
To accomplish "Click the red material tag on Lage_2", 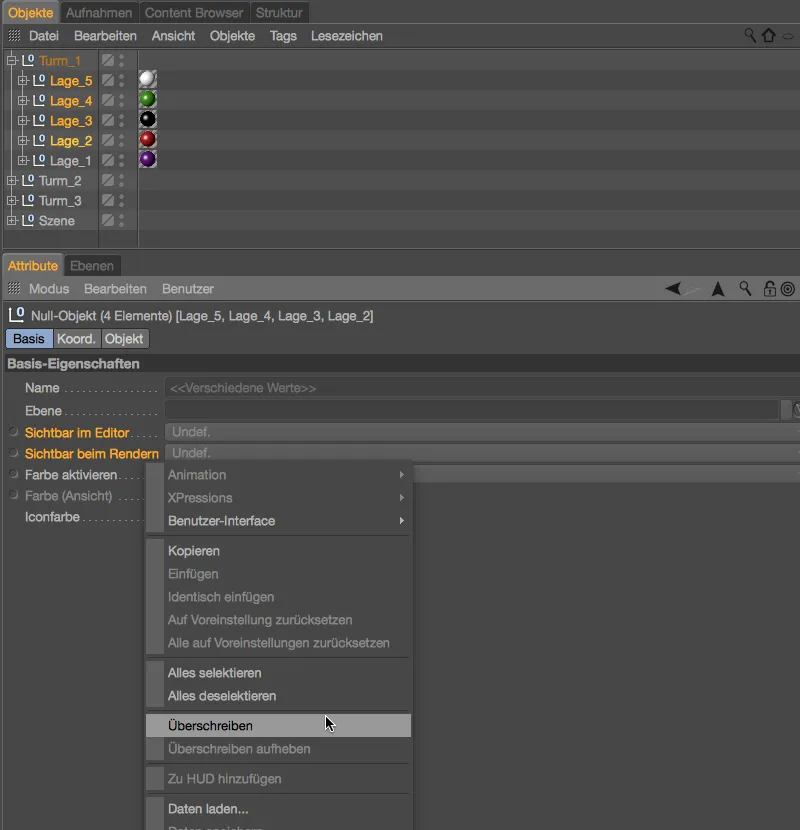I will [148, 140].
